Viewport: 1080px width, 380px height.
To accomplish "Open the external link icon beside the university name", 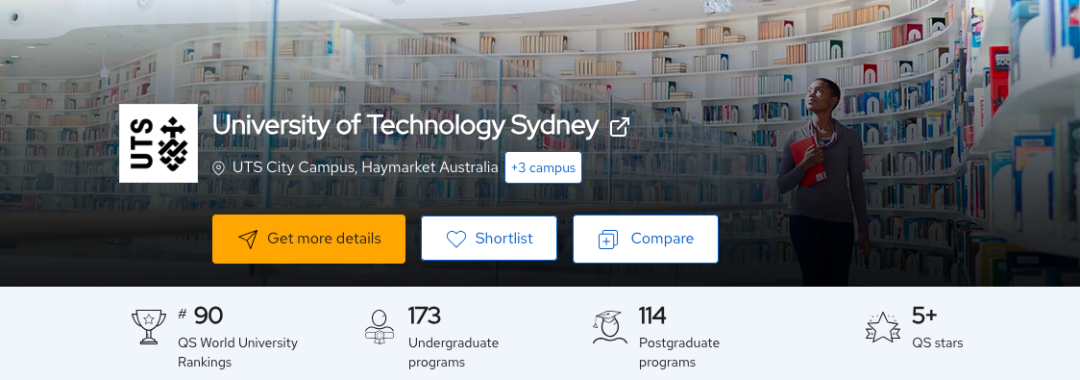I will (619, 127).
